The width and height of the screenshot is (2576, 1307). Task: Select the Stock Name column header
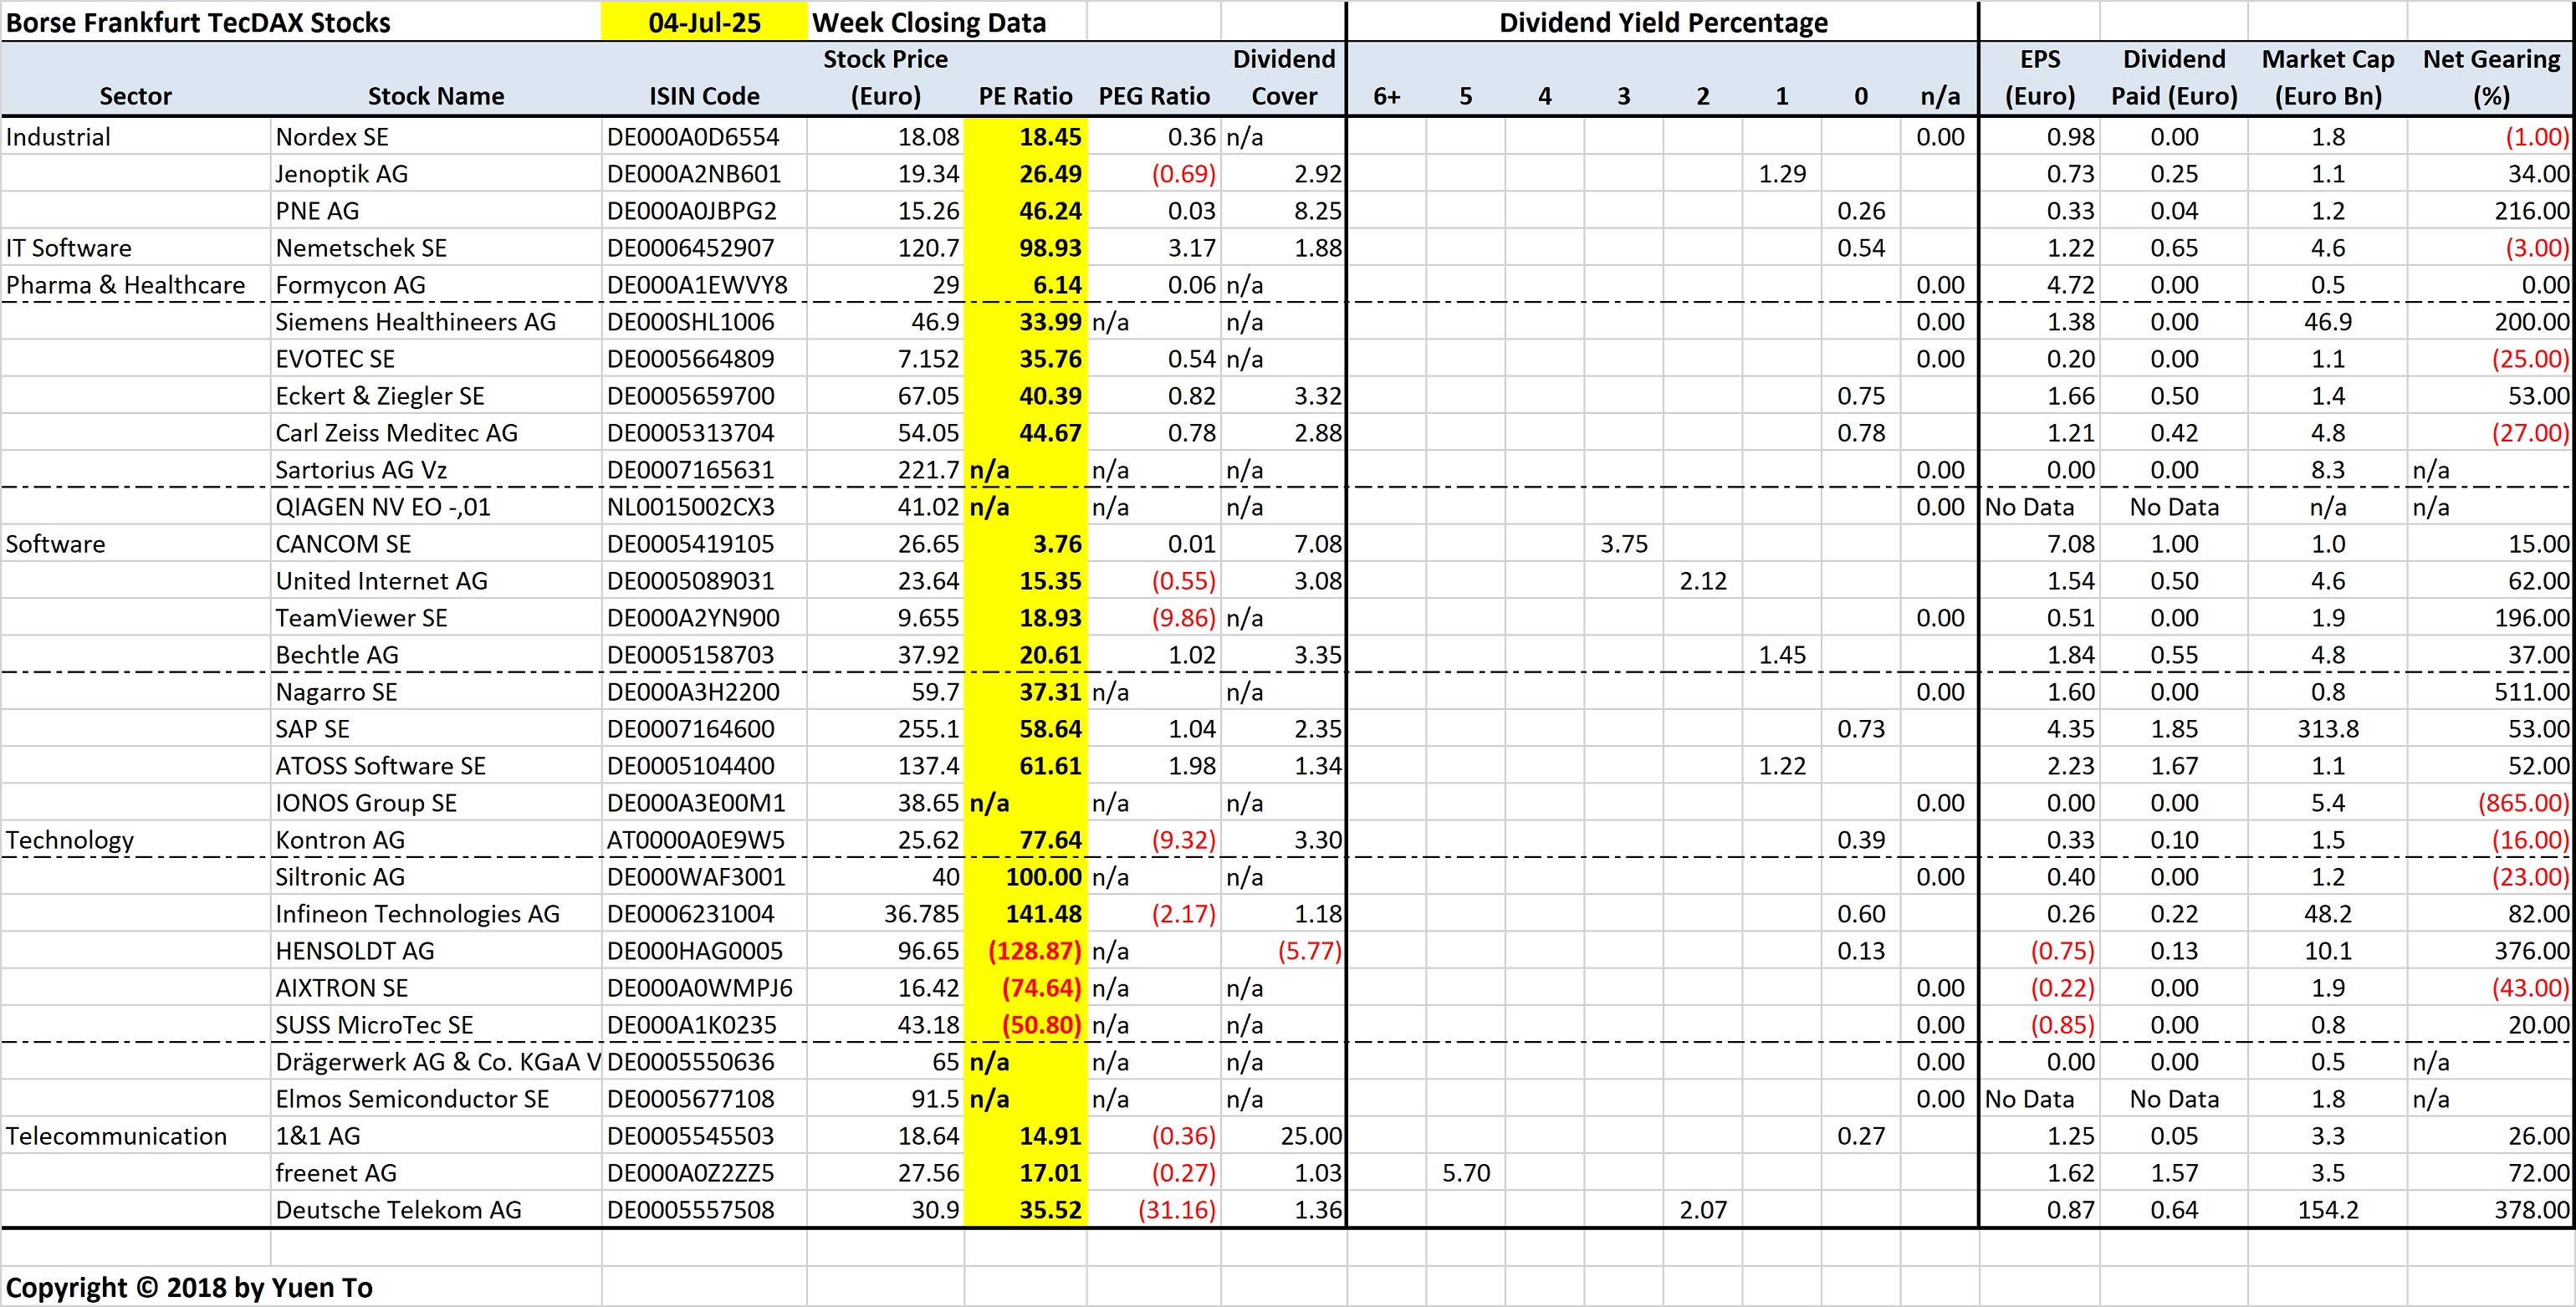click(435, 96)
